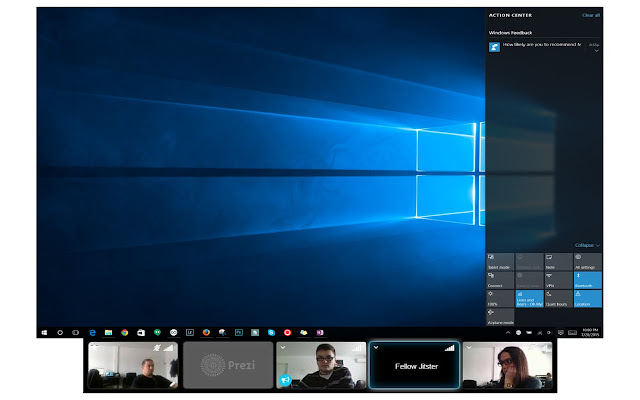Click megaphone icon on middle participant video
The width and height of the screenshot is (640, 400).
tap(285, 380)
